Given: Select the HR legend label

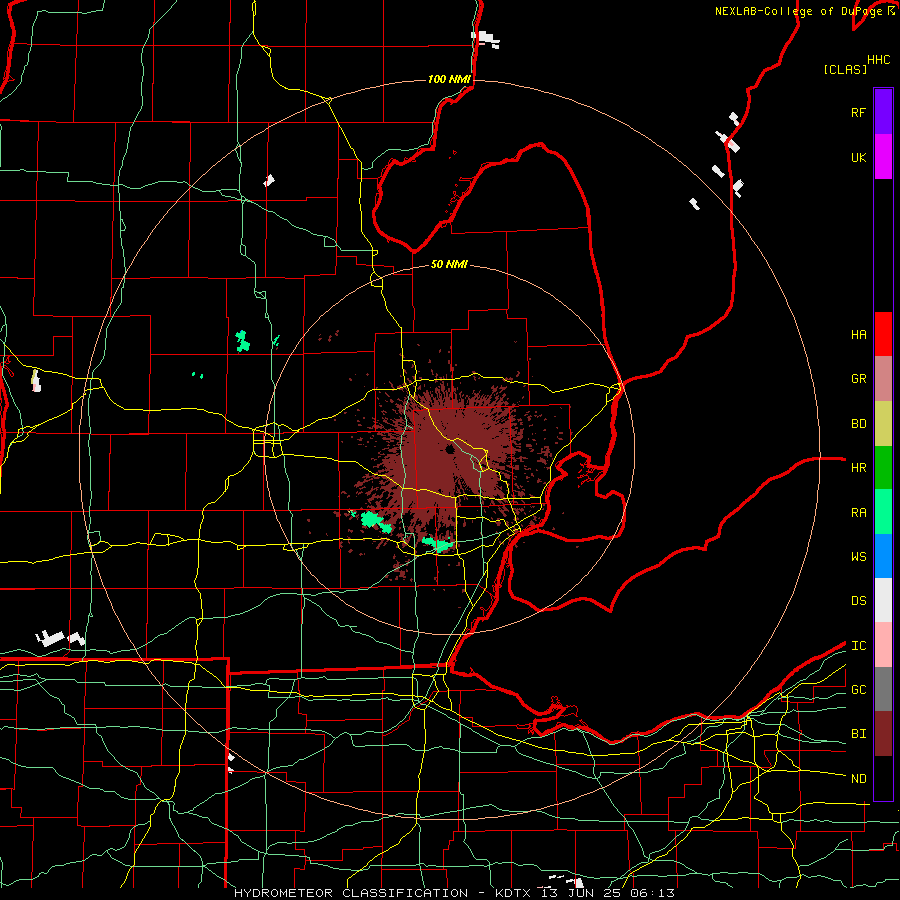Looking at the screenshot, I should click(x=858, y=468).
